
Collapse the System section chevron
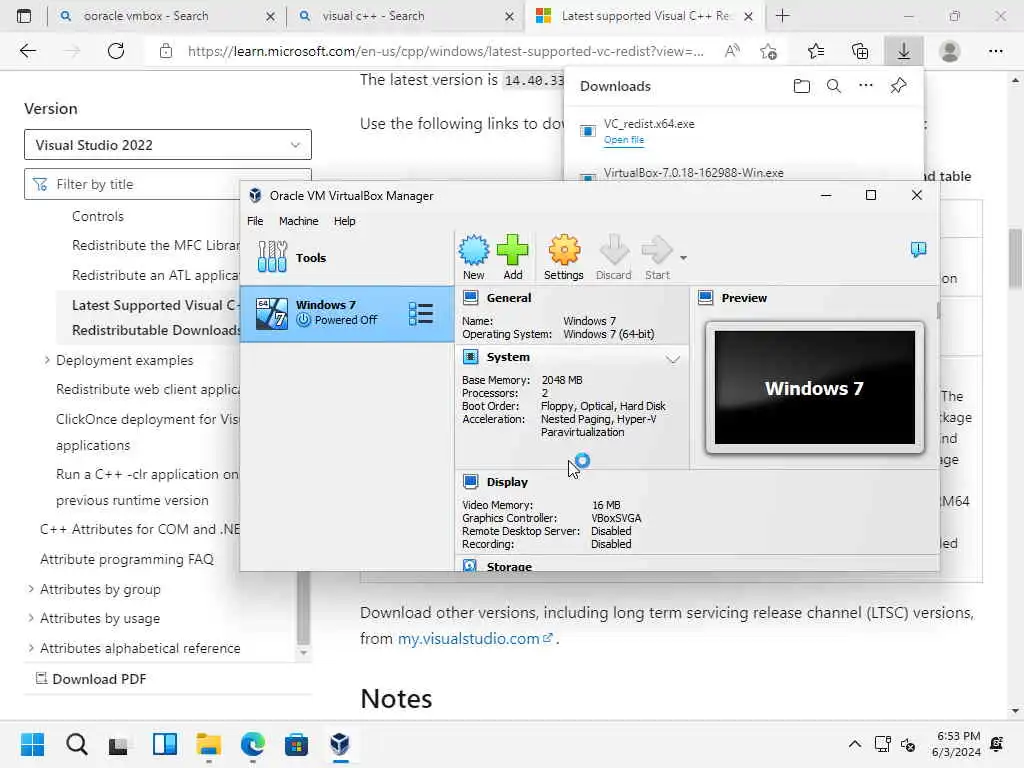coord(673,359)
